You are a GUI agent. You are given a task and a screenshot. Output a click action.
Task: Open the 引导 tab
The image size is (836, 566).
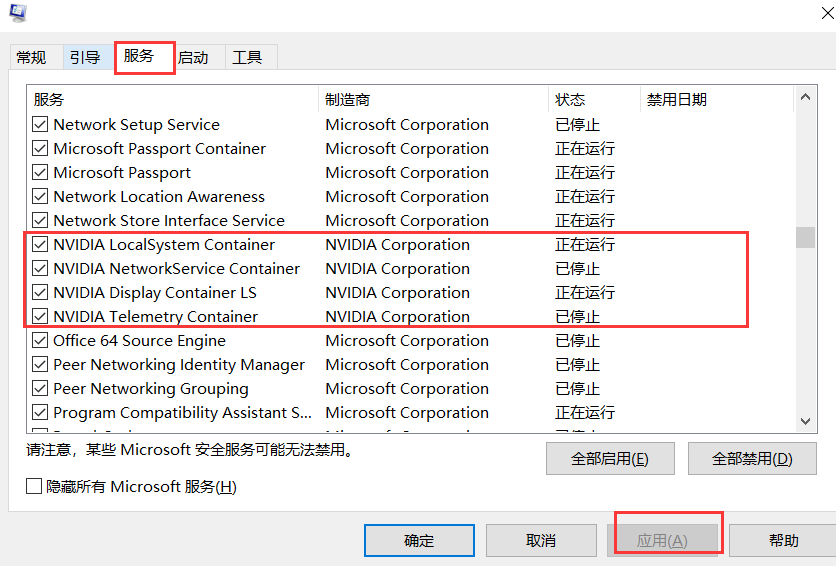[x=85, y=57]
